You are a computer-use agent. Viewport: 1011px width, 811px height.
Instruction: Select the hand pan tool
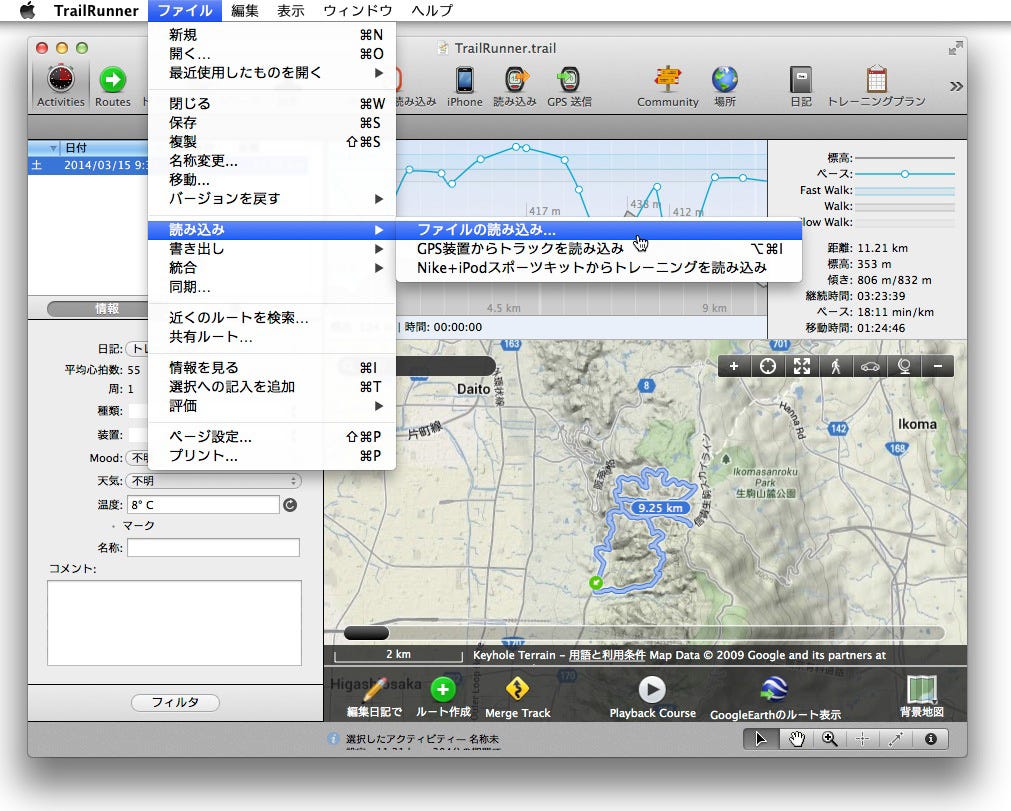click(796, 739)
